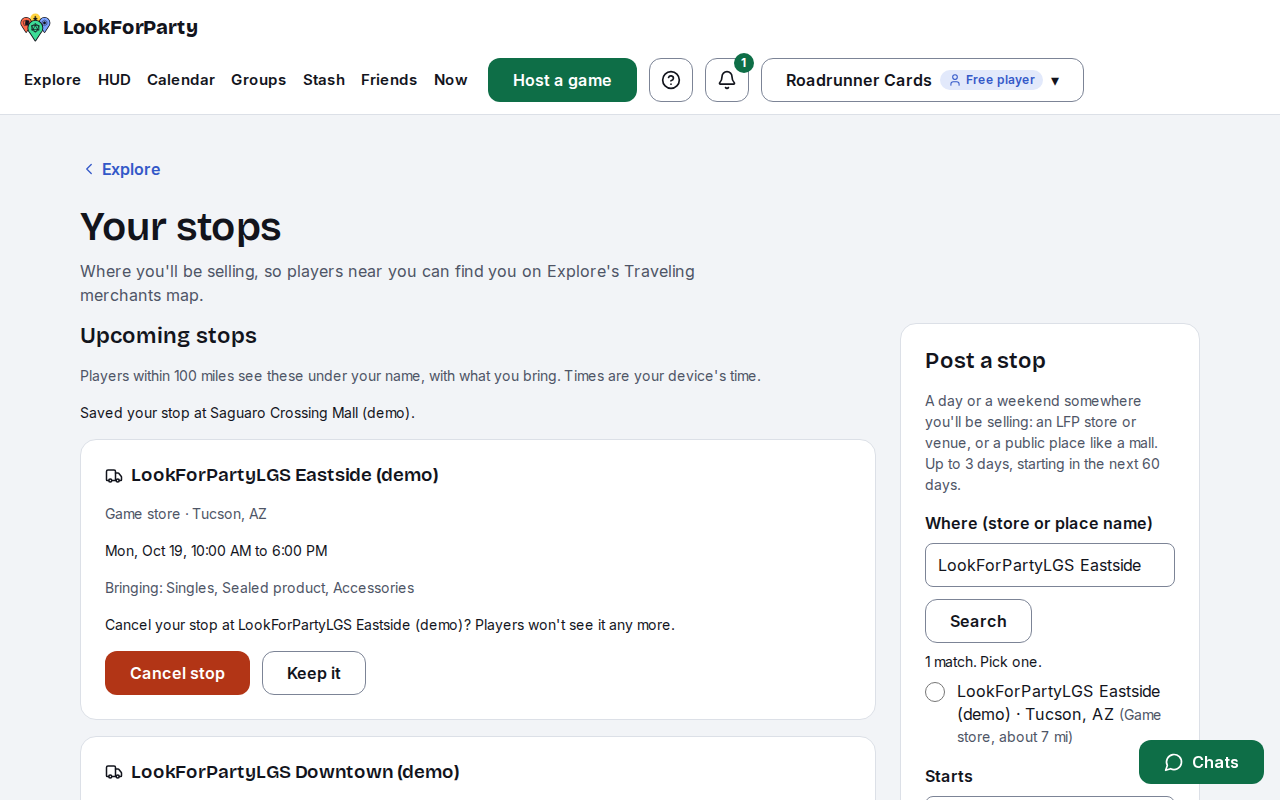Click the Bringing: Singles, Sealed product line
This screenshot has width=1280, height=800.
259,588
